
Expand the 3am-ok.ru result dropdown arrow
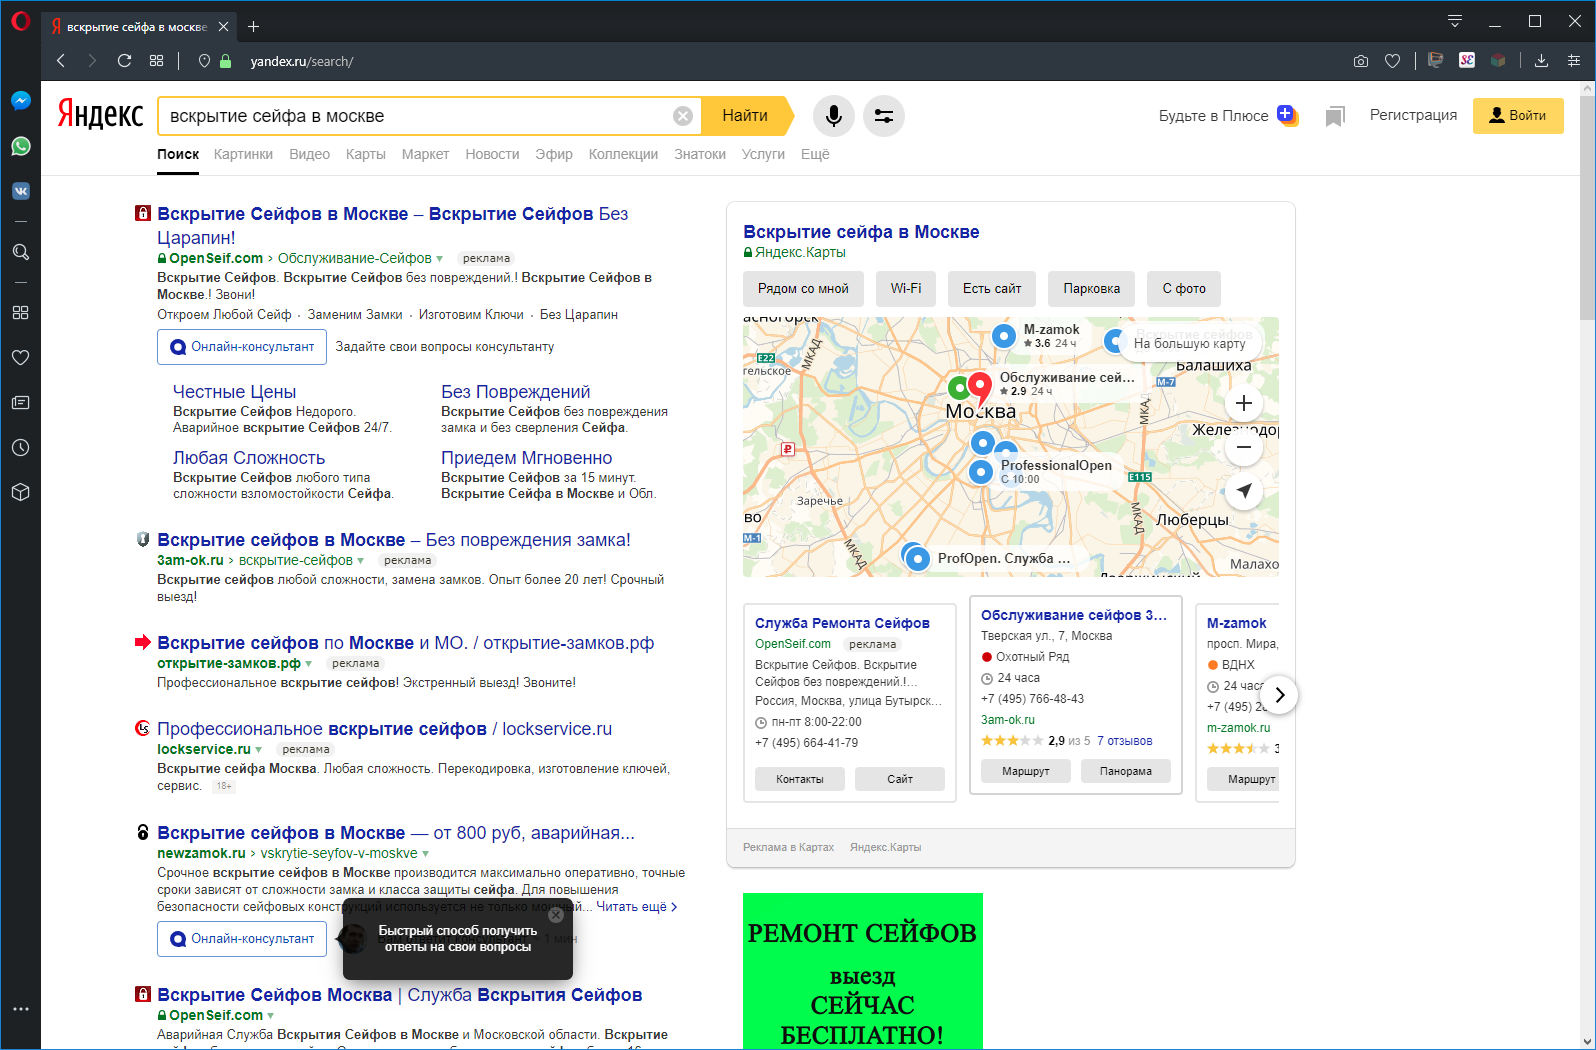click(x=361, y=561)
